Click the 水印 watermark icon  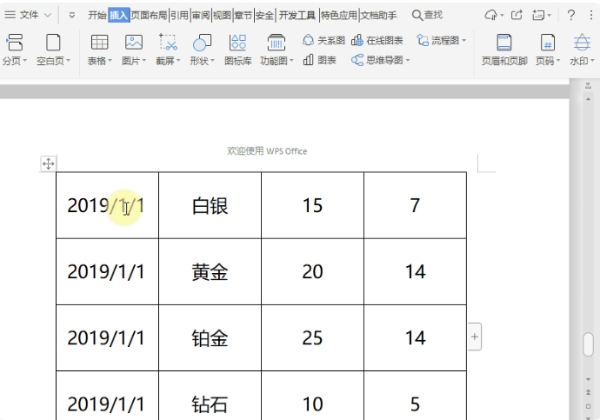[x=582, y=42]
